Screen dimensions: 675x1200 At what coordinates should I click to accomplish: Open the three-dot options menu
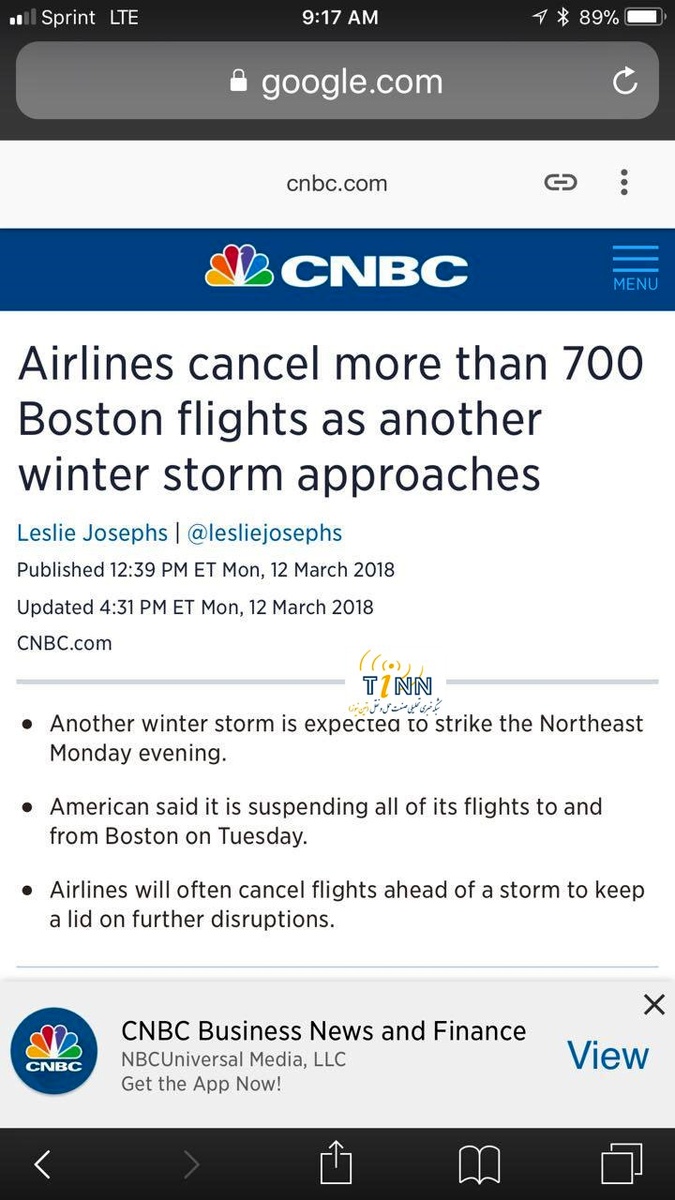(624, 182)
